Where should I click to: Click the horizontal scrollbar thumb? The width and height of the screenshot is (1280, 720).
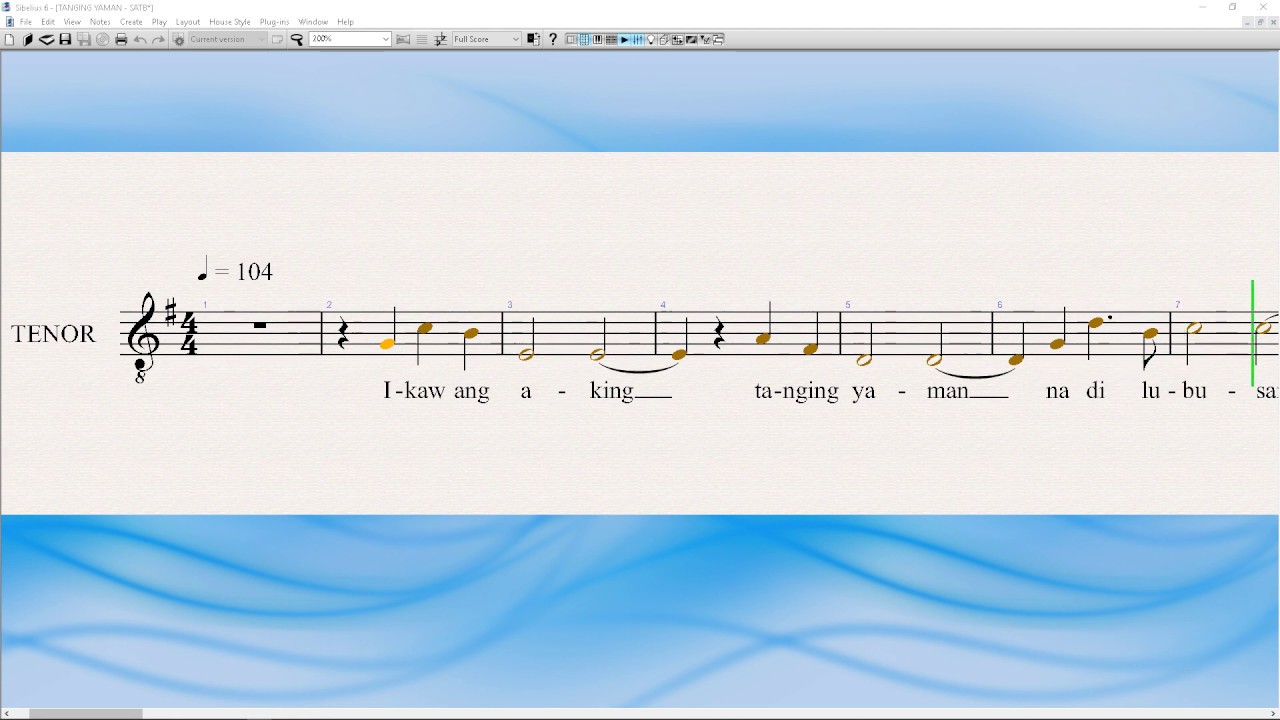[86, 714]
